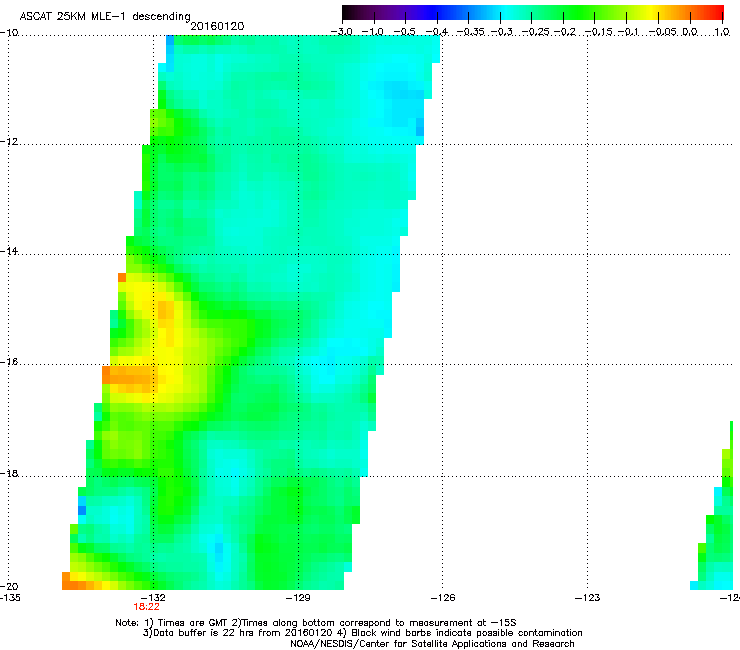Click the 1.0 label ending the color scale
Screen dimensions: 740x650
722,32
